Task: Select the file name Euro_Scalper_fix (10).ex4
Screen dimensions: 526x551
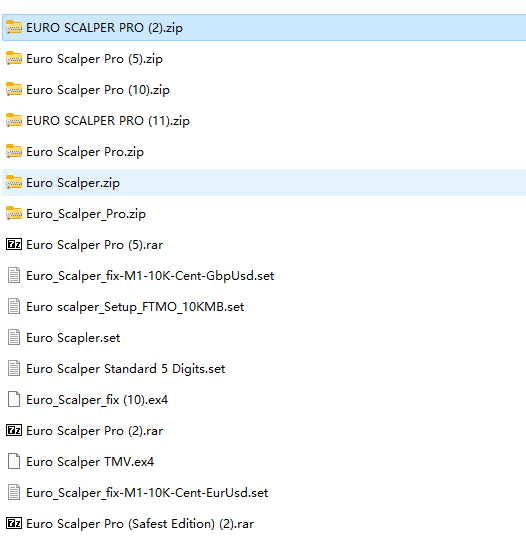Action: pyautogui.click(x=97, y=400)
